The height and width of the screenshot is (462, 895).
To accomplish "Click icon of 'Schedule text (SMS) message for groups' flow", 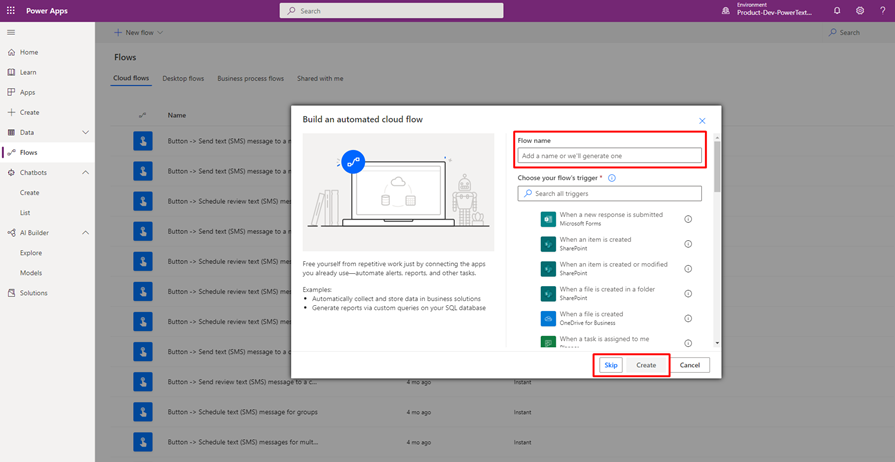I will coord(142,412).
